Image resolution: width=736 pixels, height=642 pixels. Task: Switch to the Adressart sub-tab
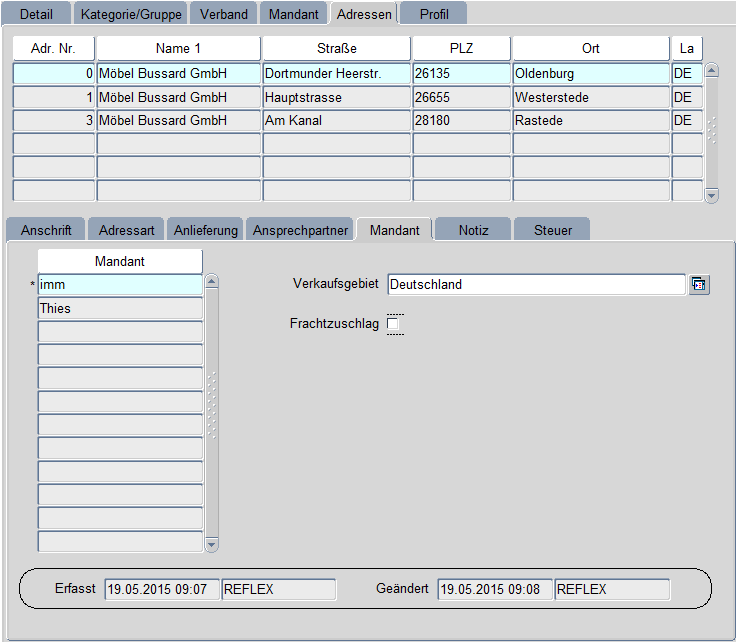coord(127,230)
